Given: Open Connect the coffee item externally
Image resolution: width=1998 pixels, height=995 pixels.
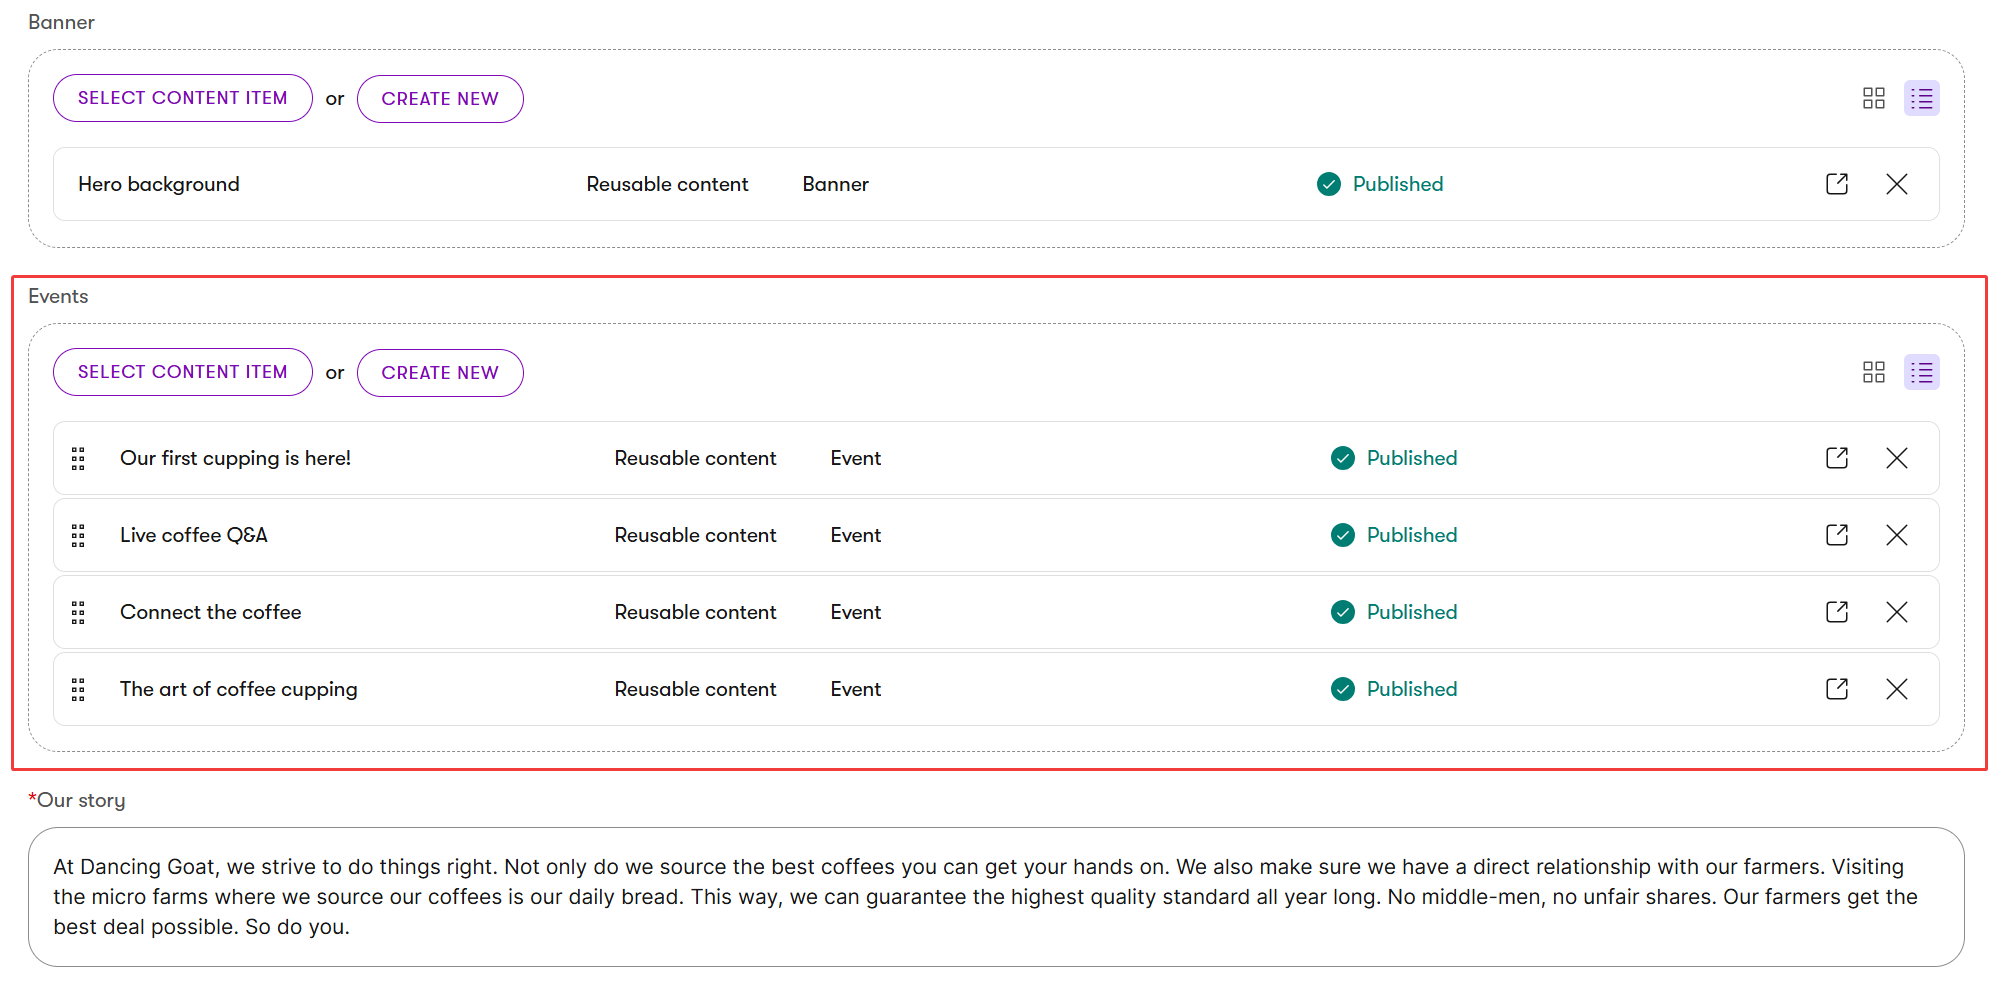Looking at the screenshot, I should click(1836, 612).
